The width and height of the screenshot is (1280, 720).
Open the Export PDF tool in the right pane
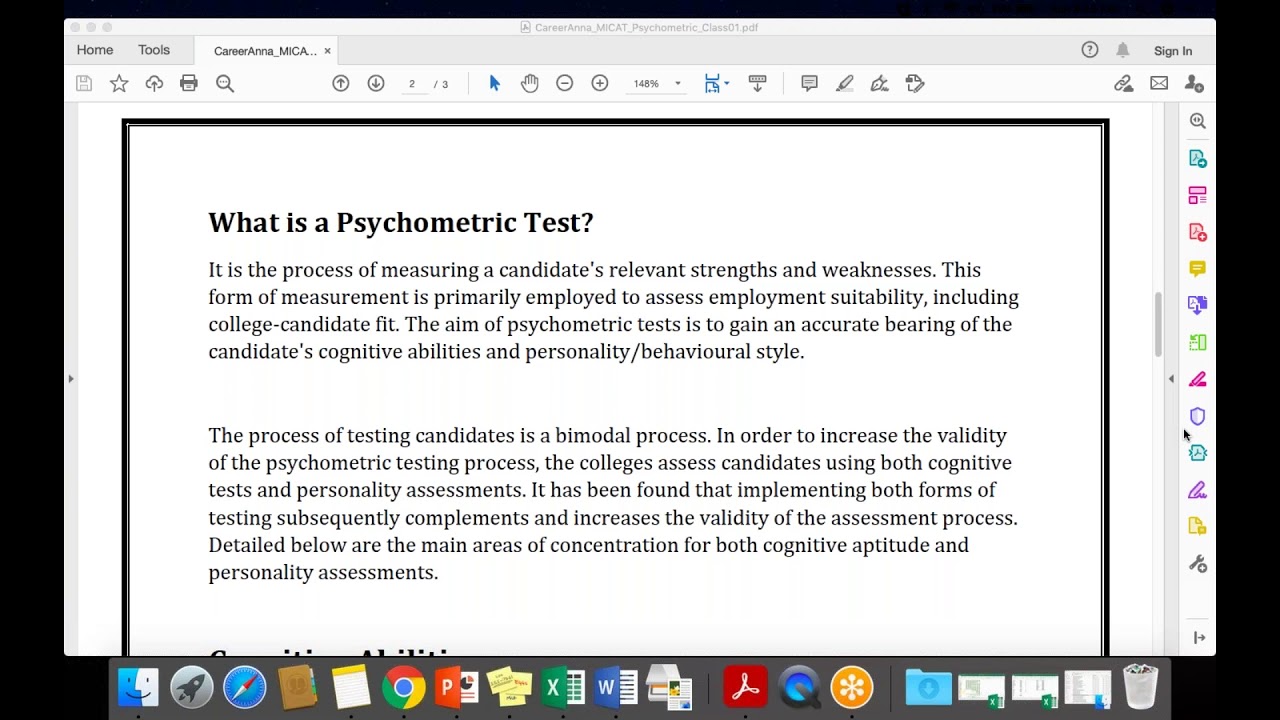point(1198,158)
